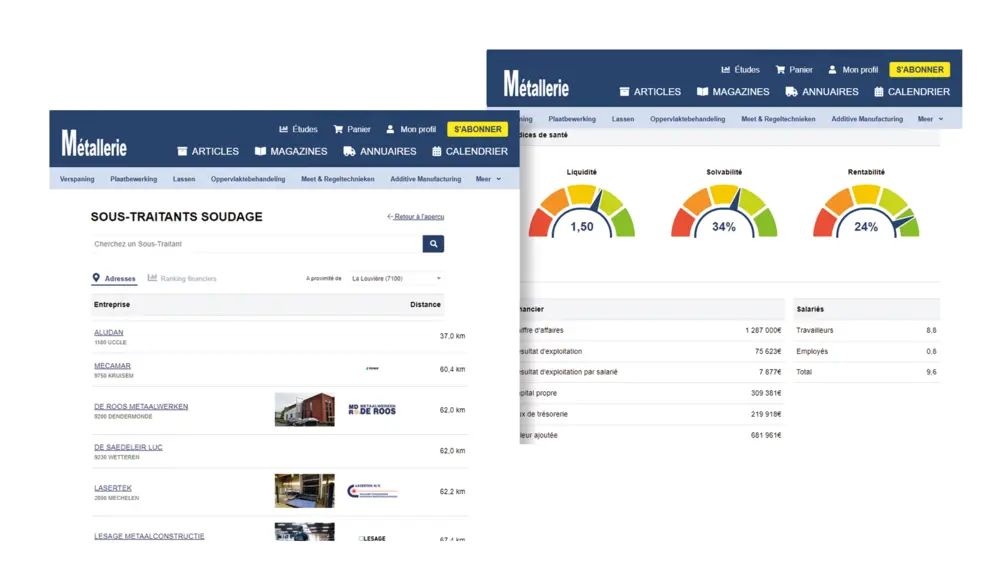
Task: Expand the Meer menu above the gauges
Action: coord(930,119)
